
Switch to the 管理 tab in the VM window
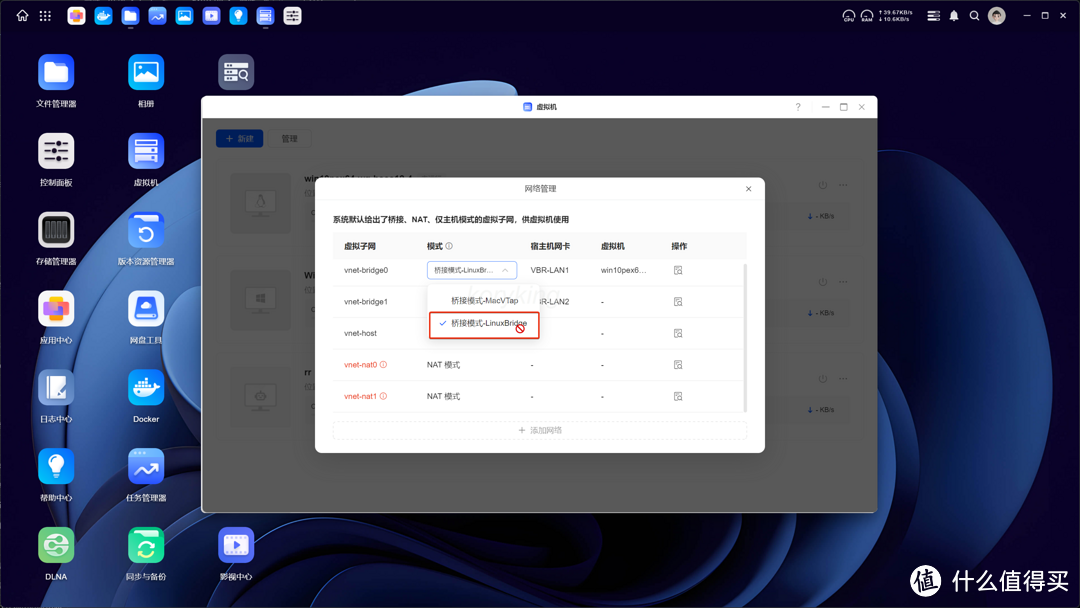[289, 138]
